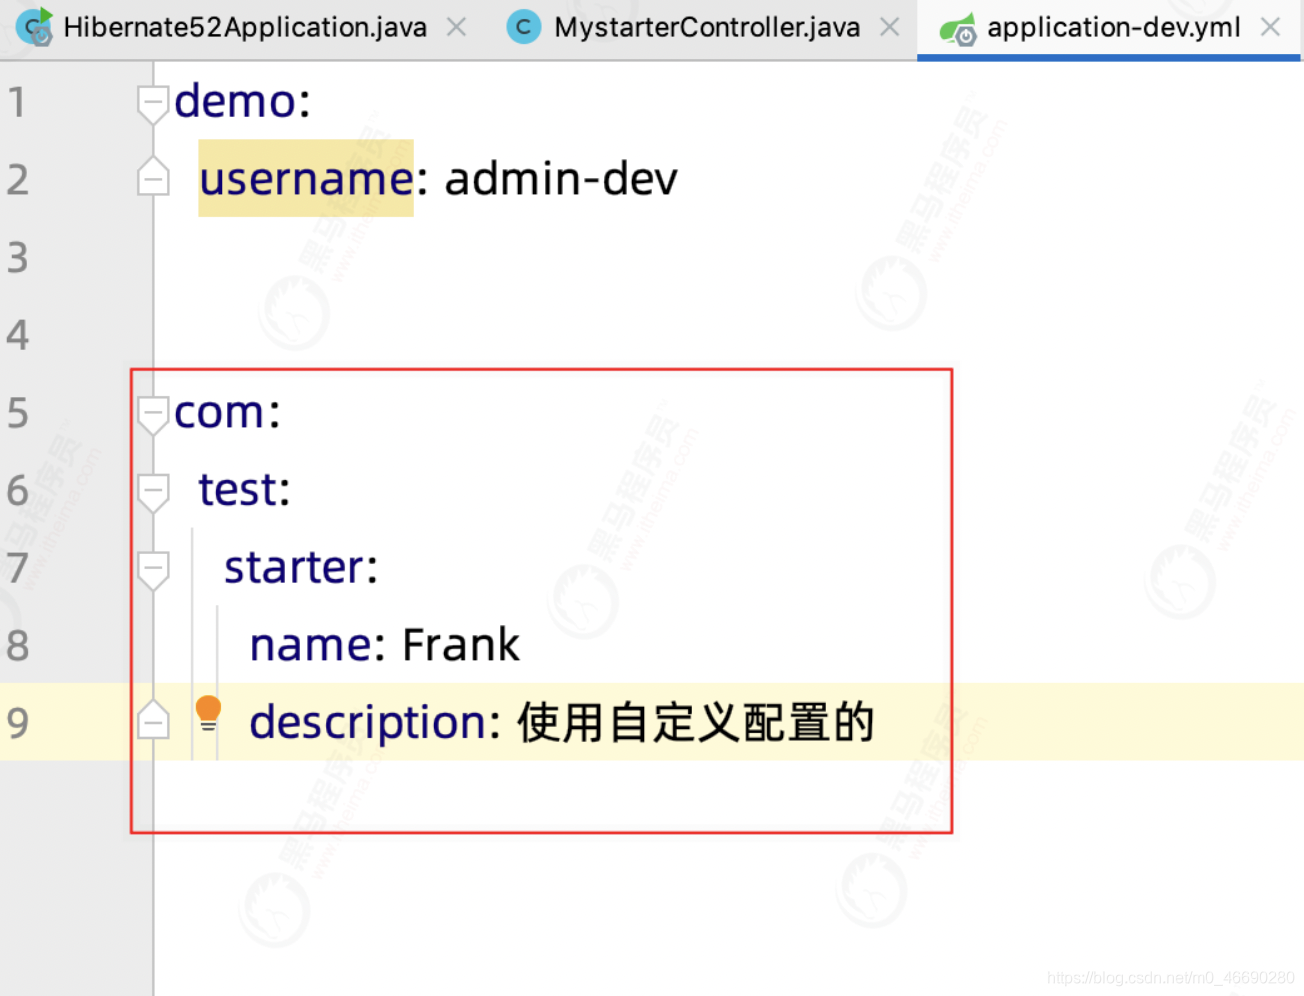1304x996 pixels.
Task: Collapse the demo block fold marker
Action: point(153,104)
